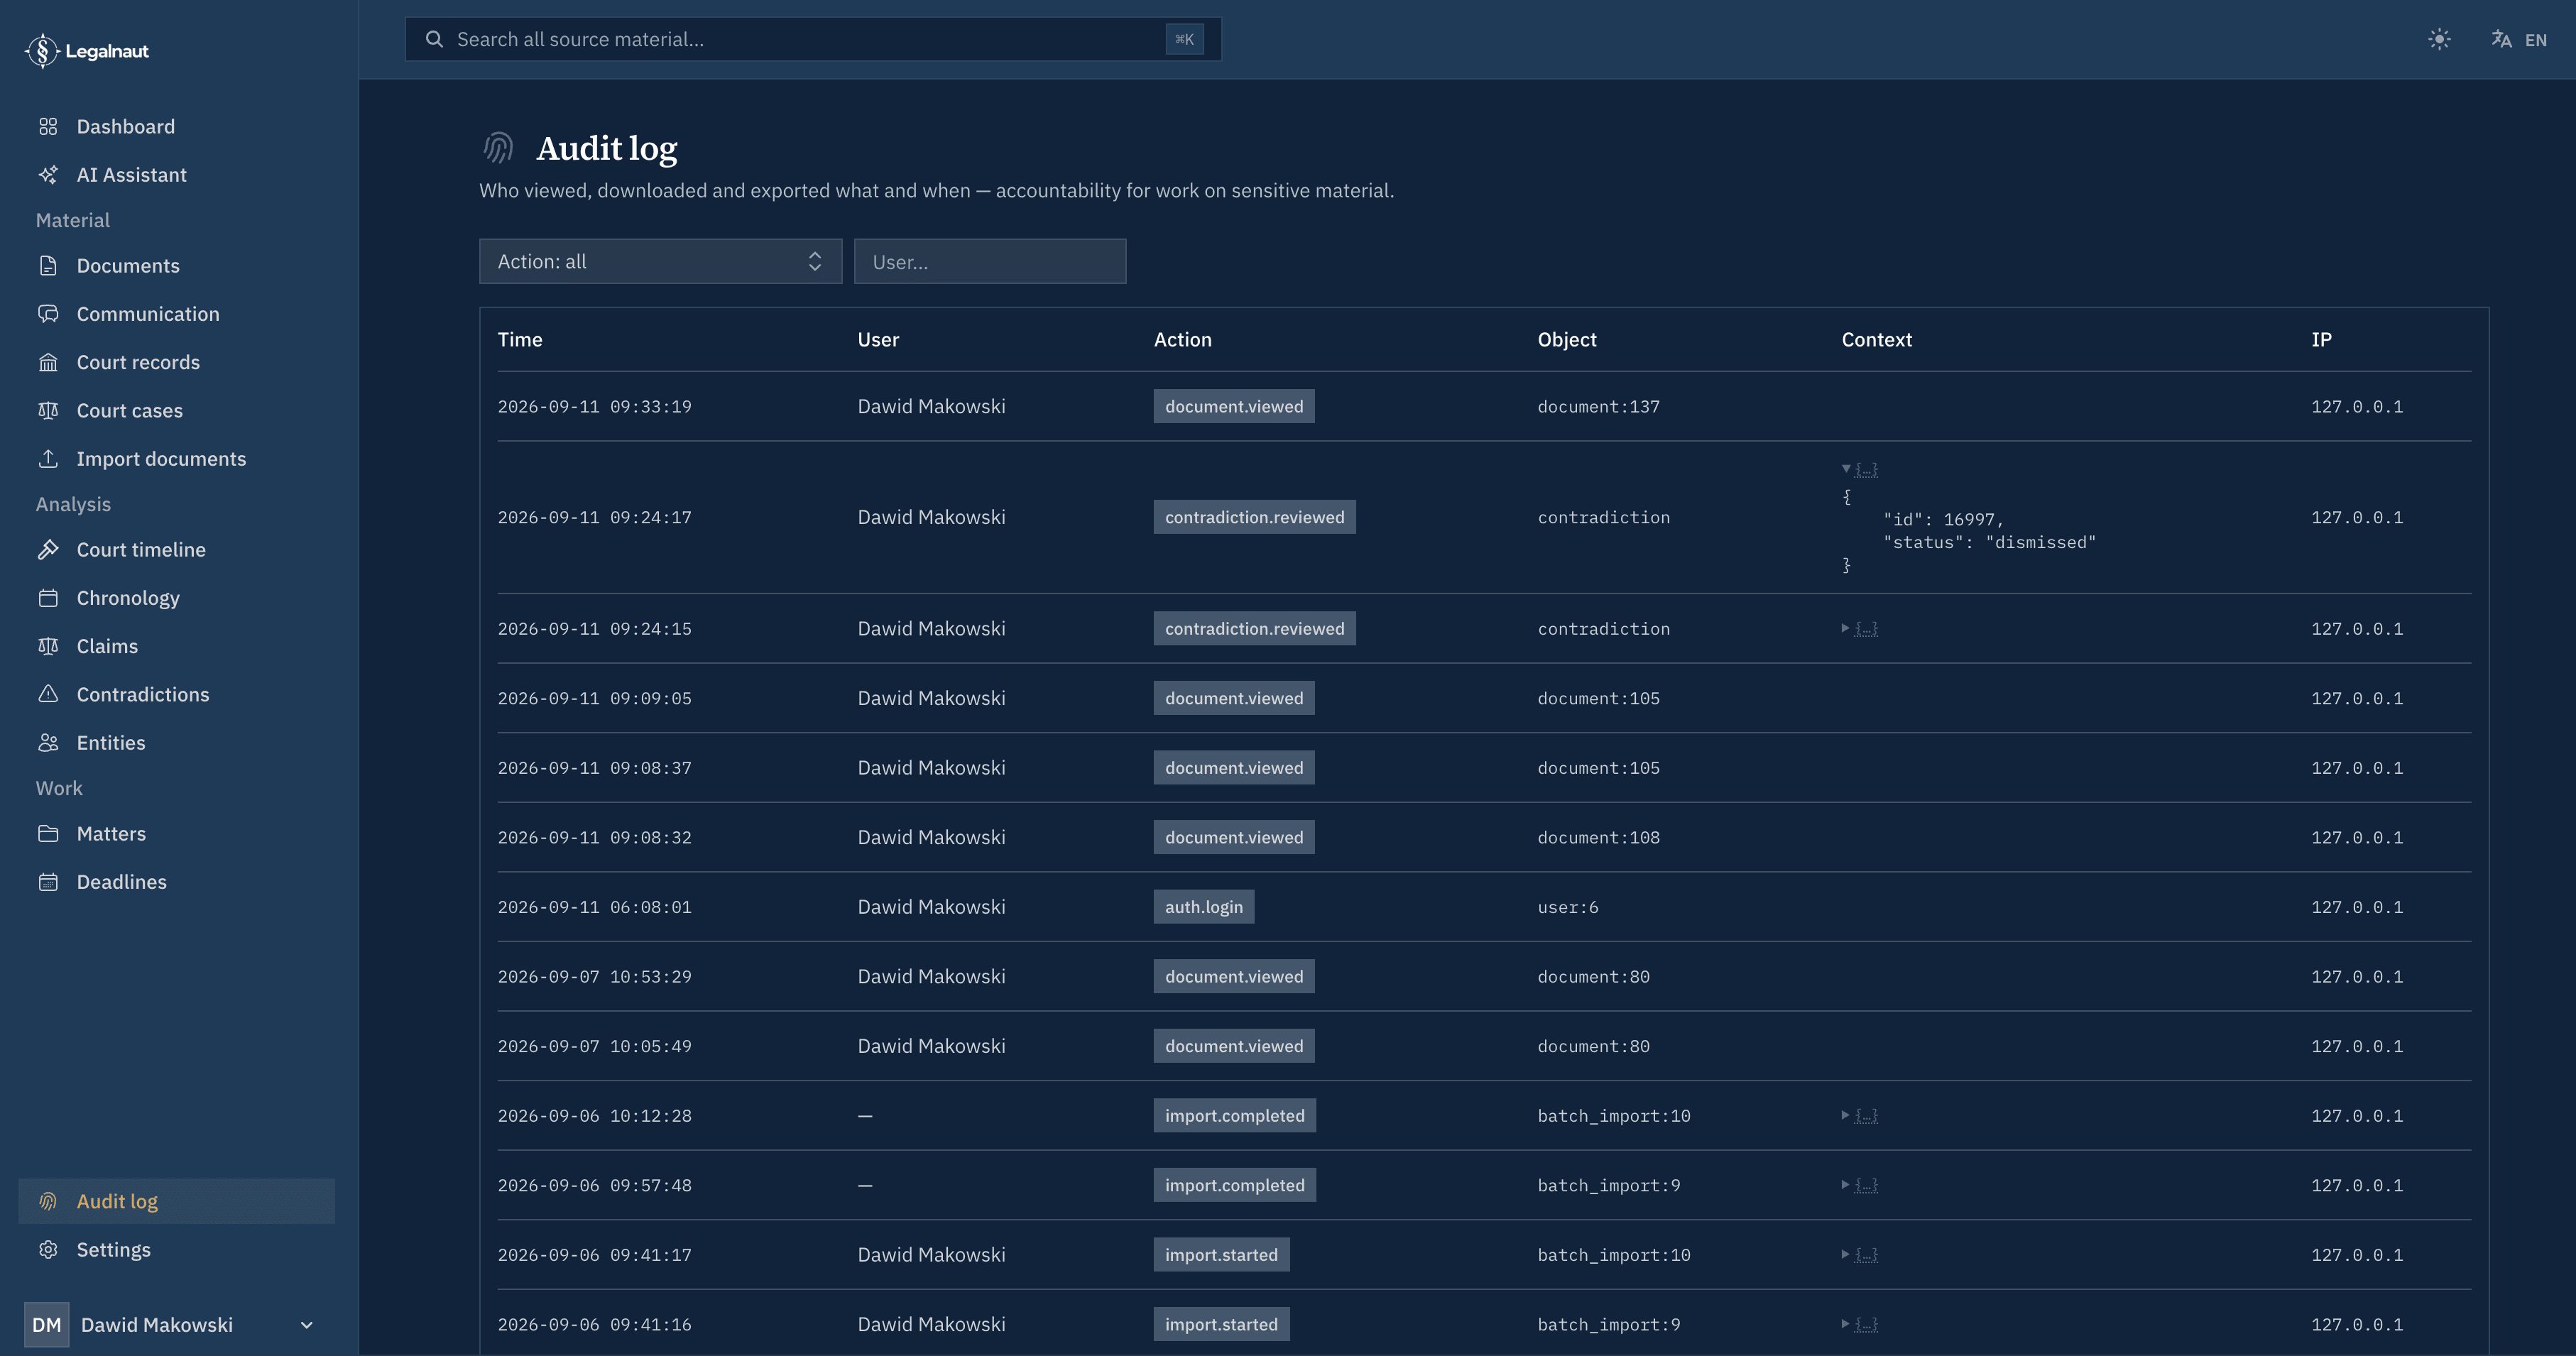Open Dashboard from its grid icon
This screenshot has width=2576, height=1356.
point(48,127)
